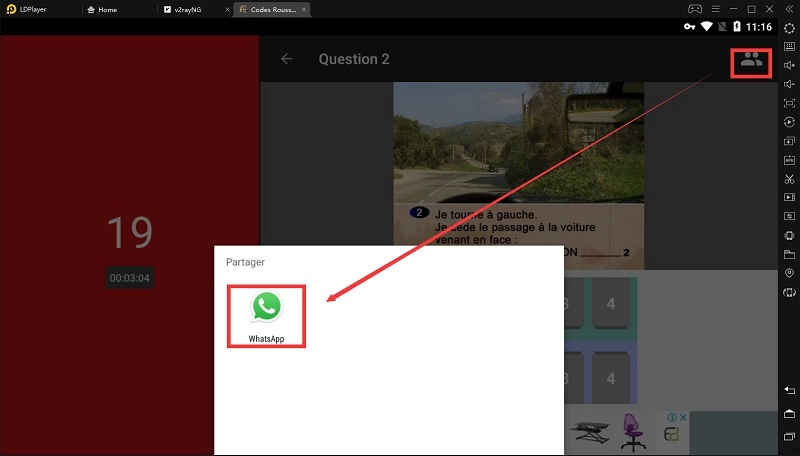Tap the WhatsApp icon in share dialog

[x=266, y=315]
